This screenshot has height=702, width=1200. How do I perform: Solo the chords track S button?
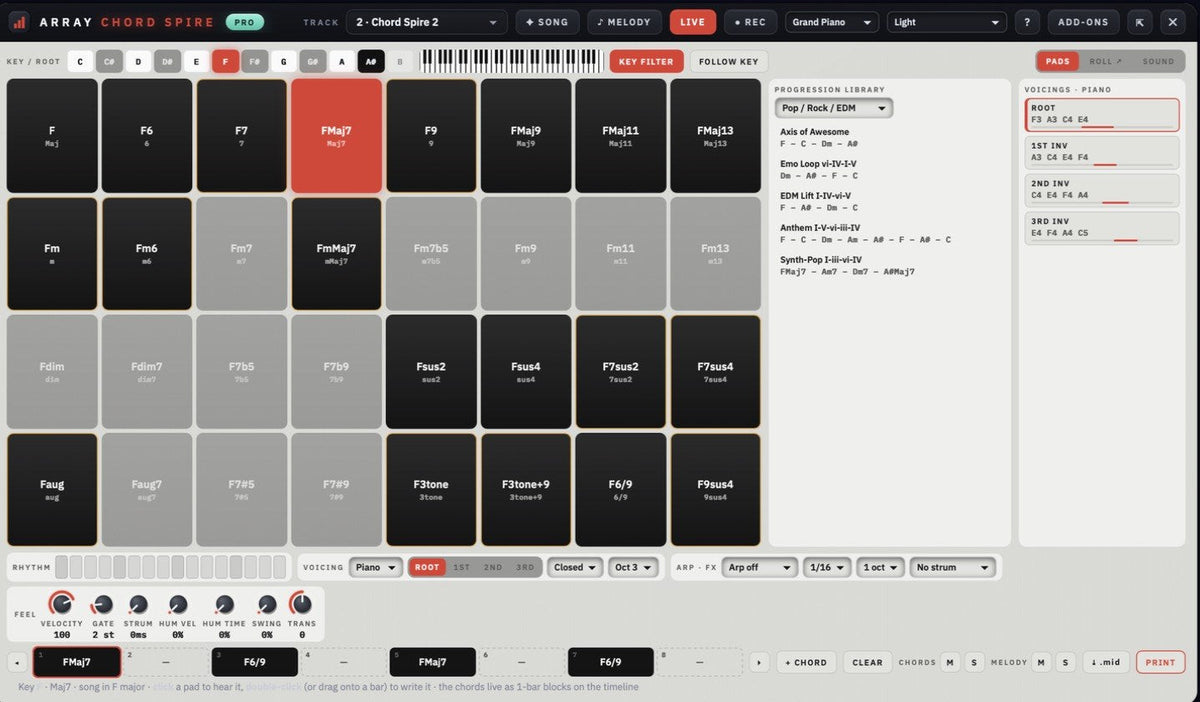[x=973, y=662]
